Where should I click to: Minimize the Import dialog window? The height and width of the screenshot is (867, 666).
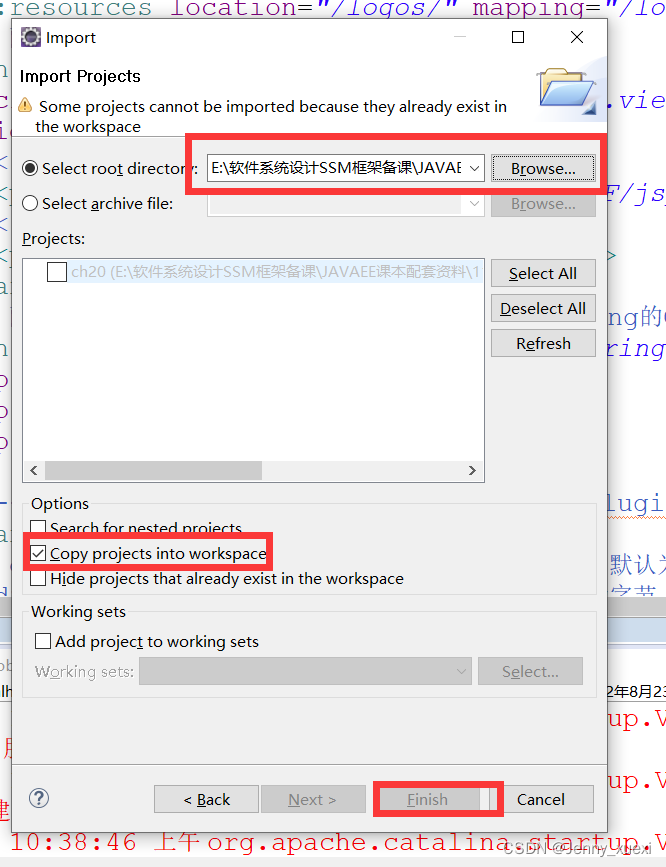click(460, 37)
